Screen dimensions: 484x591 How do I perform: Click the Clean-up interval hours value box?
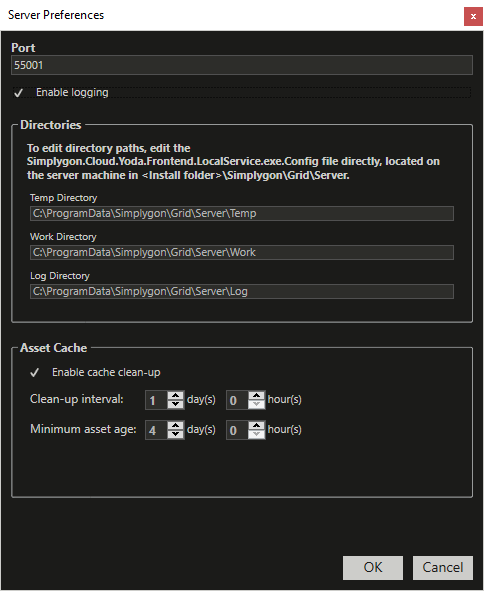click(x=237, y=400)
